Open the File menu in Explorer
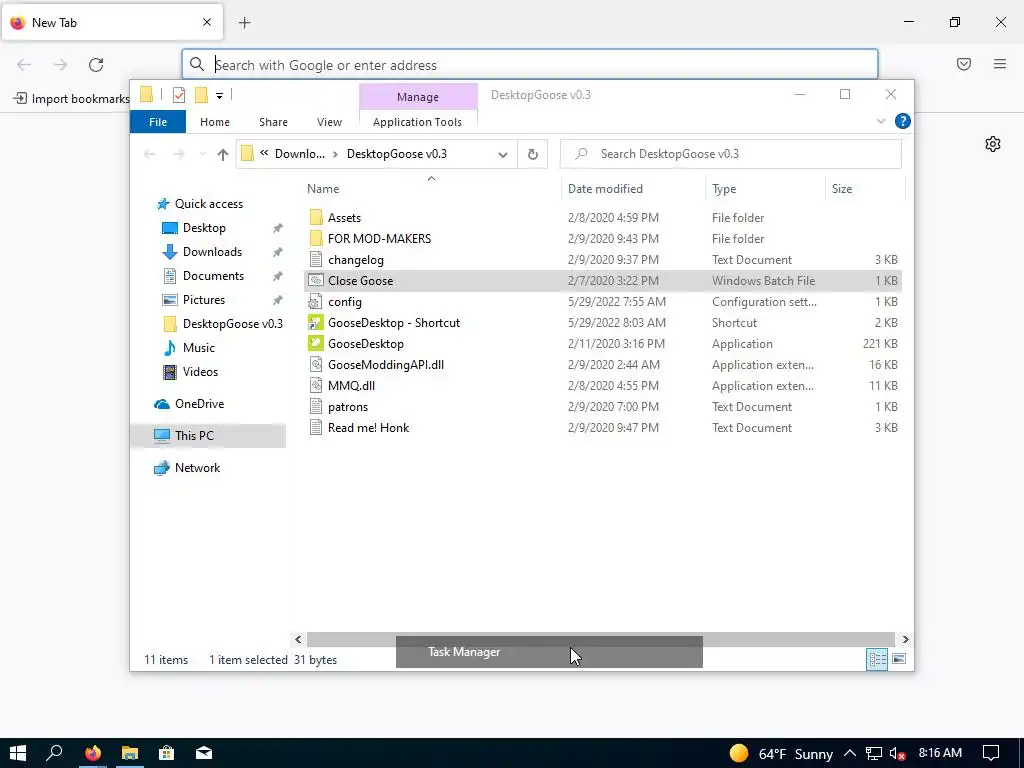1024x768 pixels. tap(158, 122)
